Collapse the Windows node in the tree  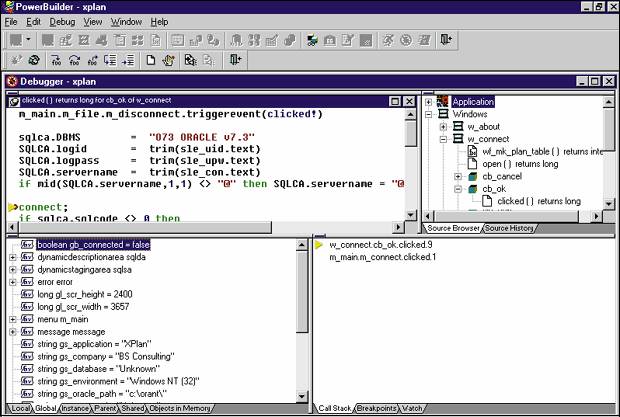pos(428,114)
